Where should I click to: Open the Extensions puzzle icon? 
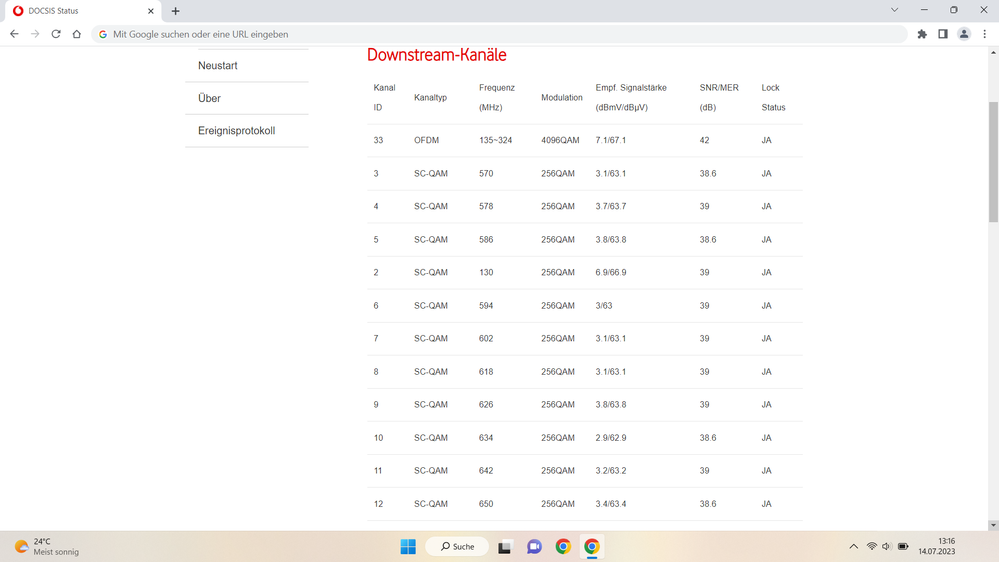click(x=922, y=34)
